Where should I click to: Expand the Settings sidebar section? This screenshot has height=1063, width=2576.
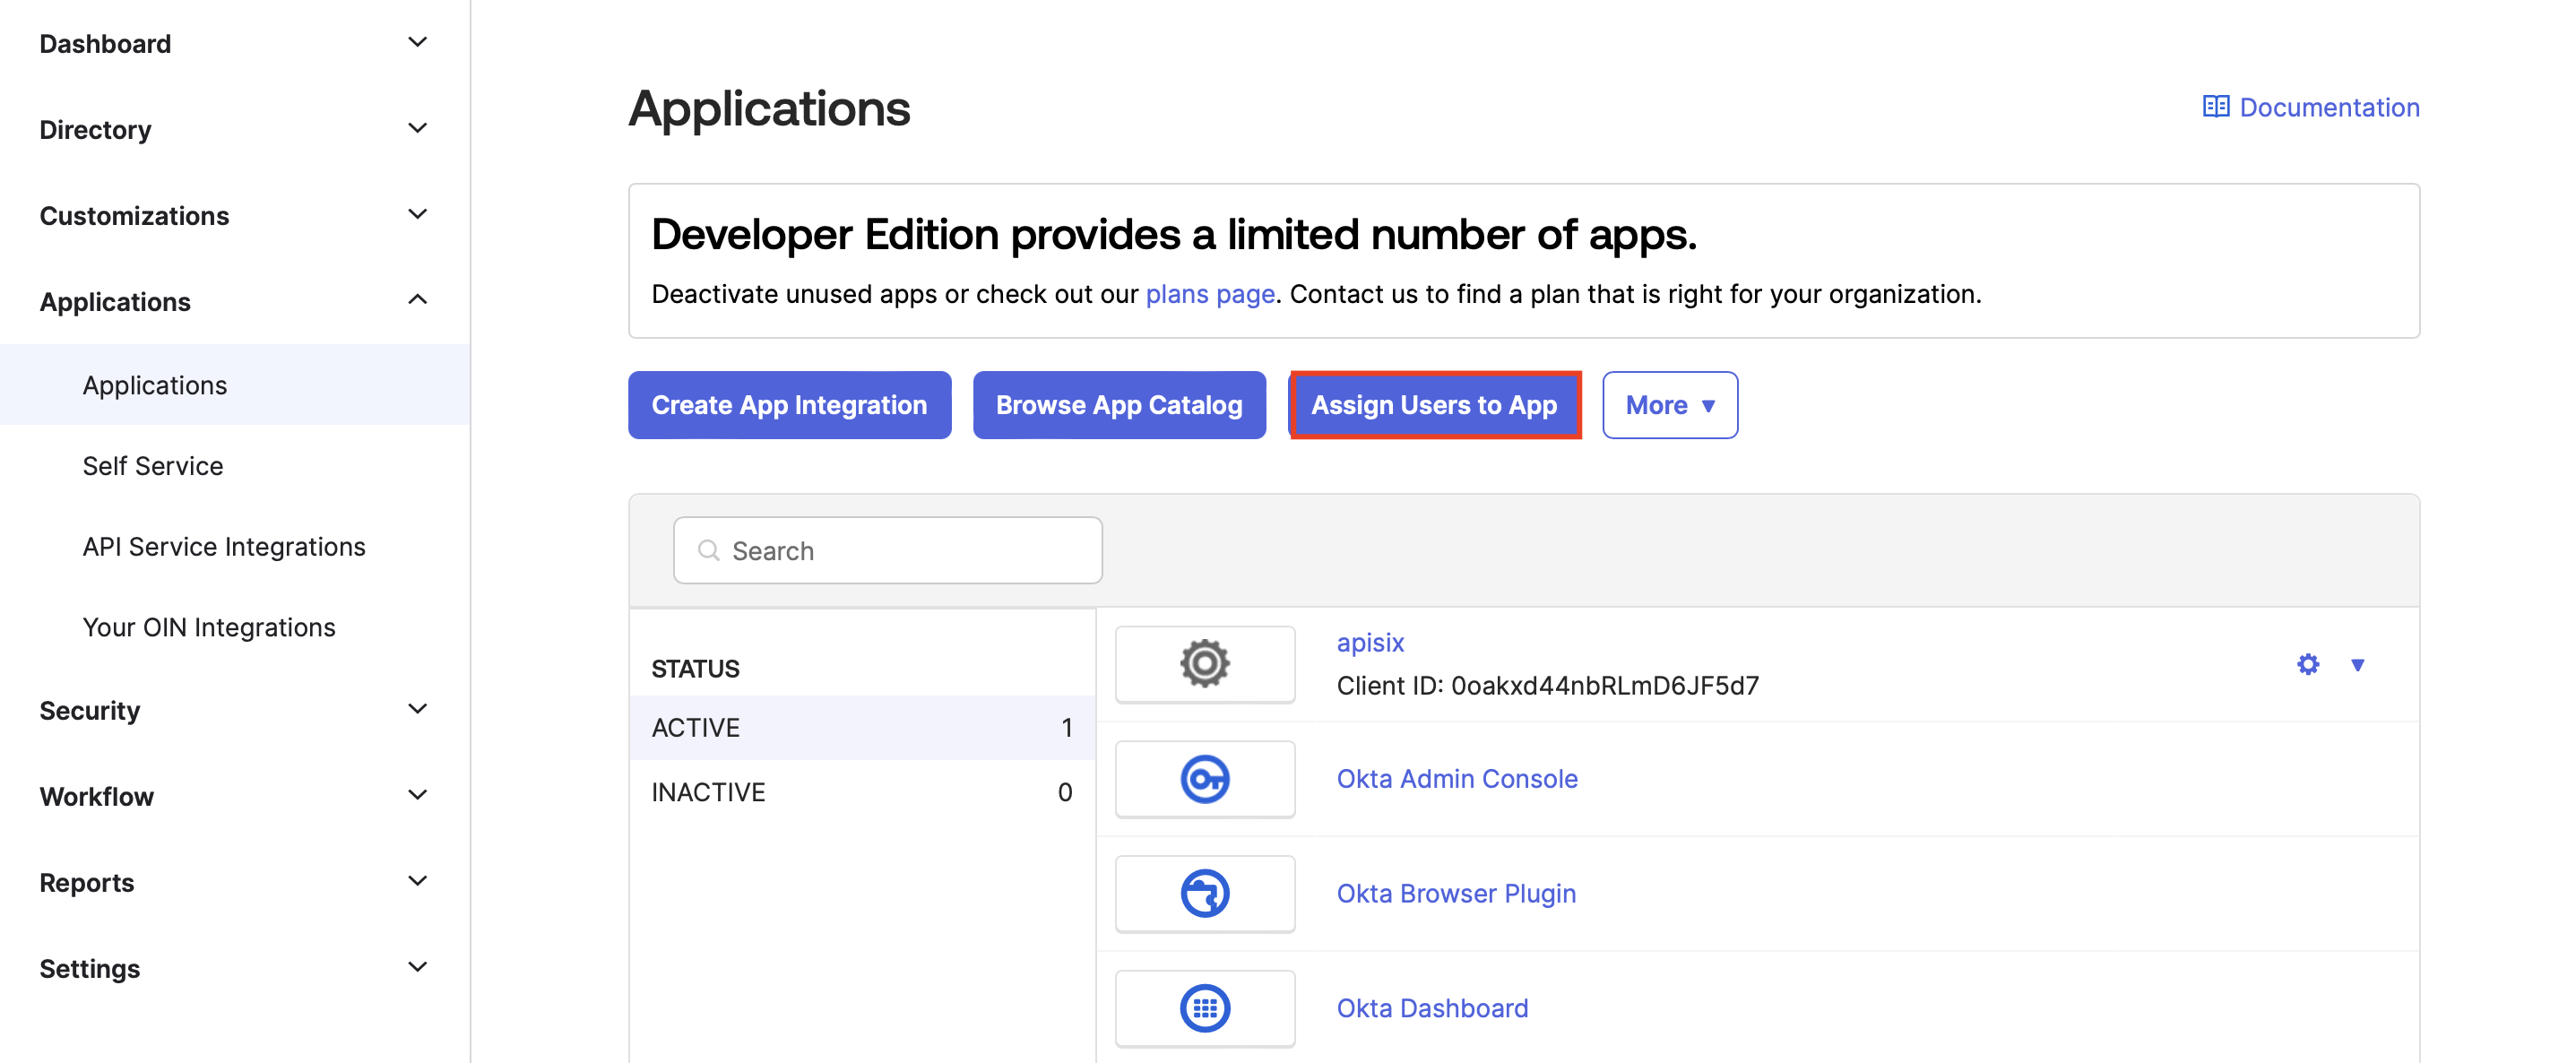pyautogui.click(x=418, y=968)
